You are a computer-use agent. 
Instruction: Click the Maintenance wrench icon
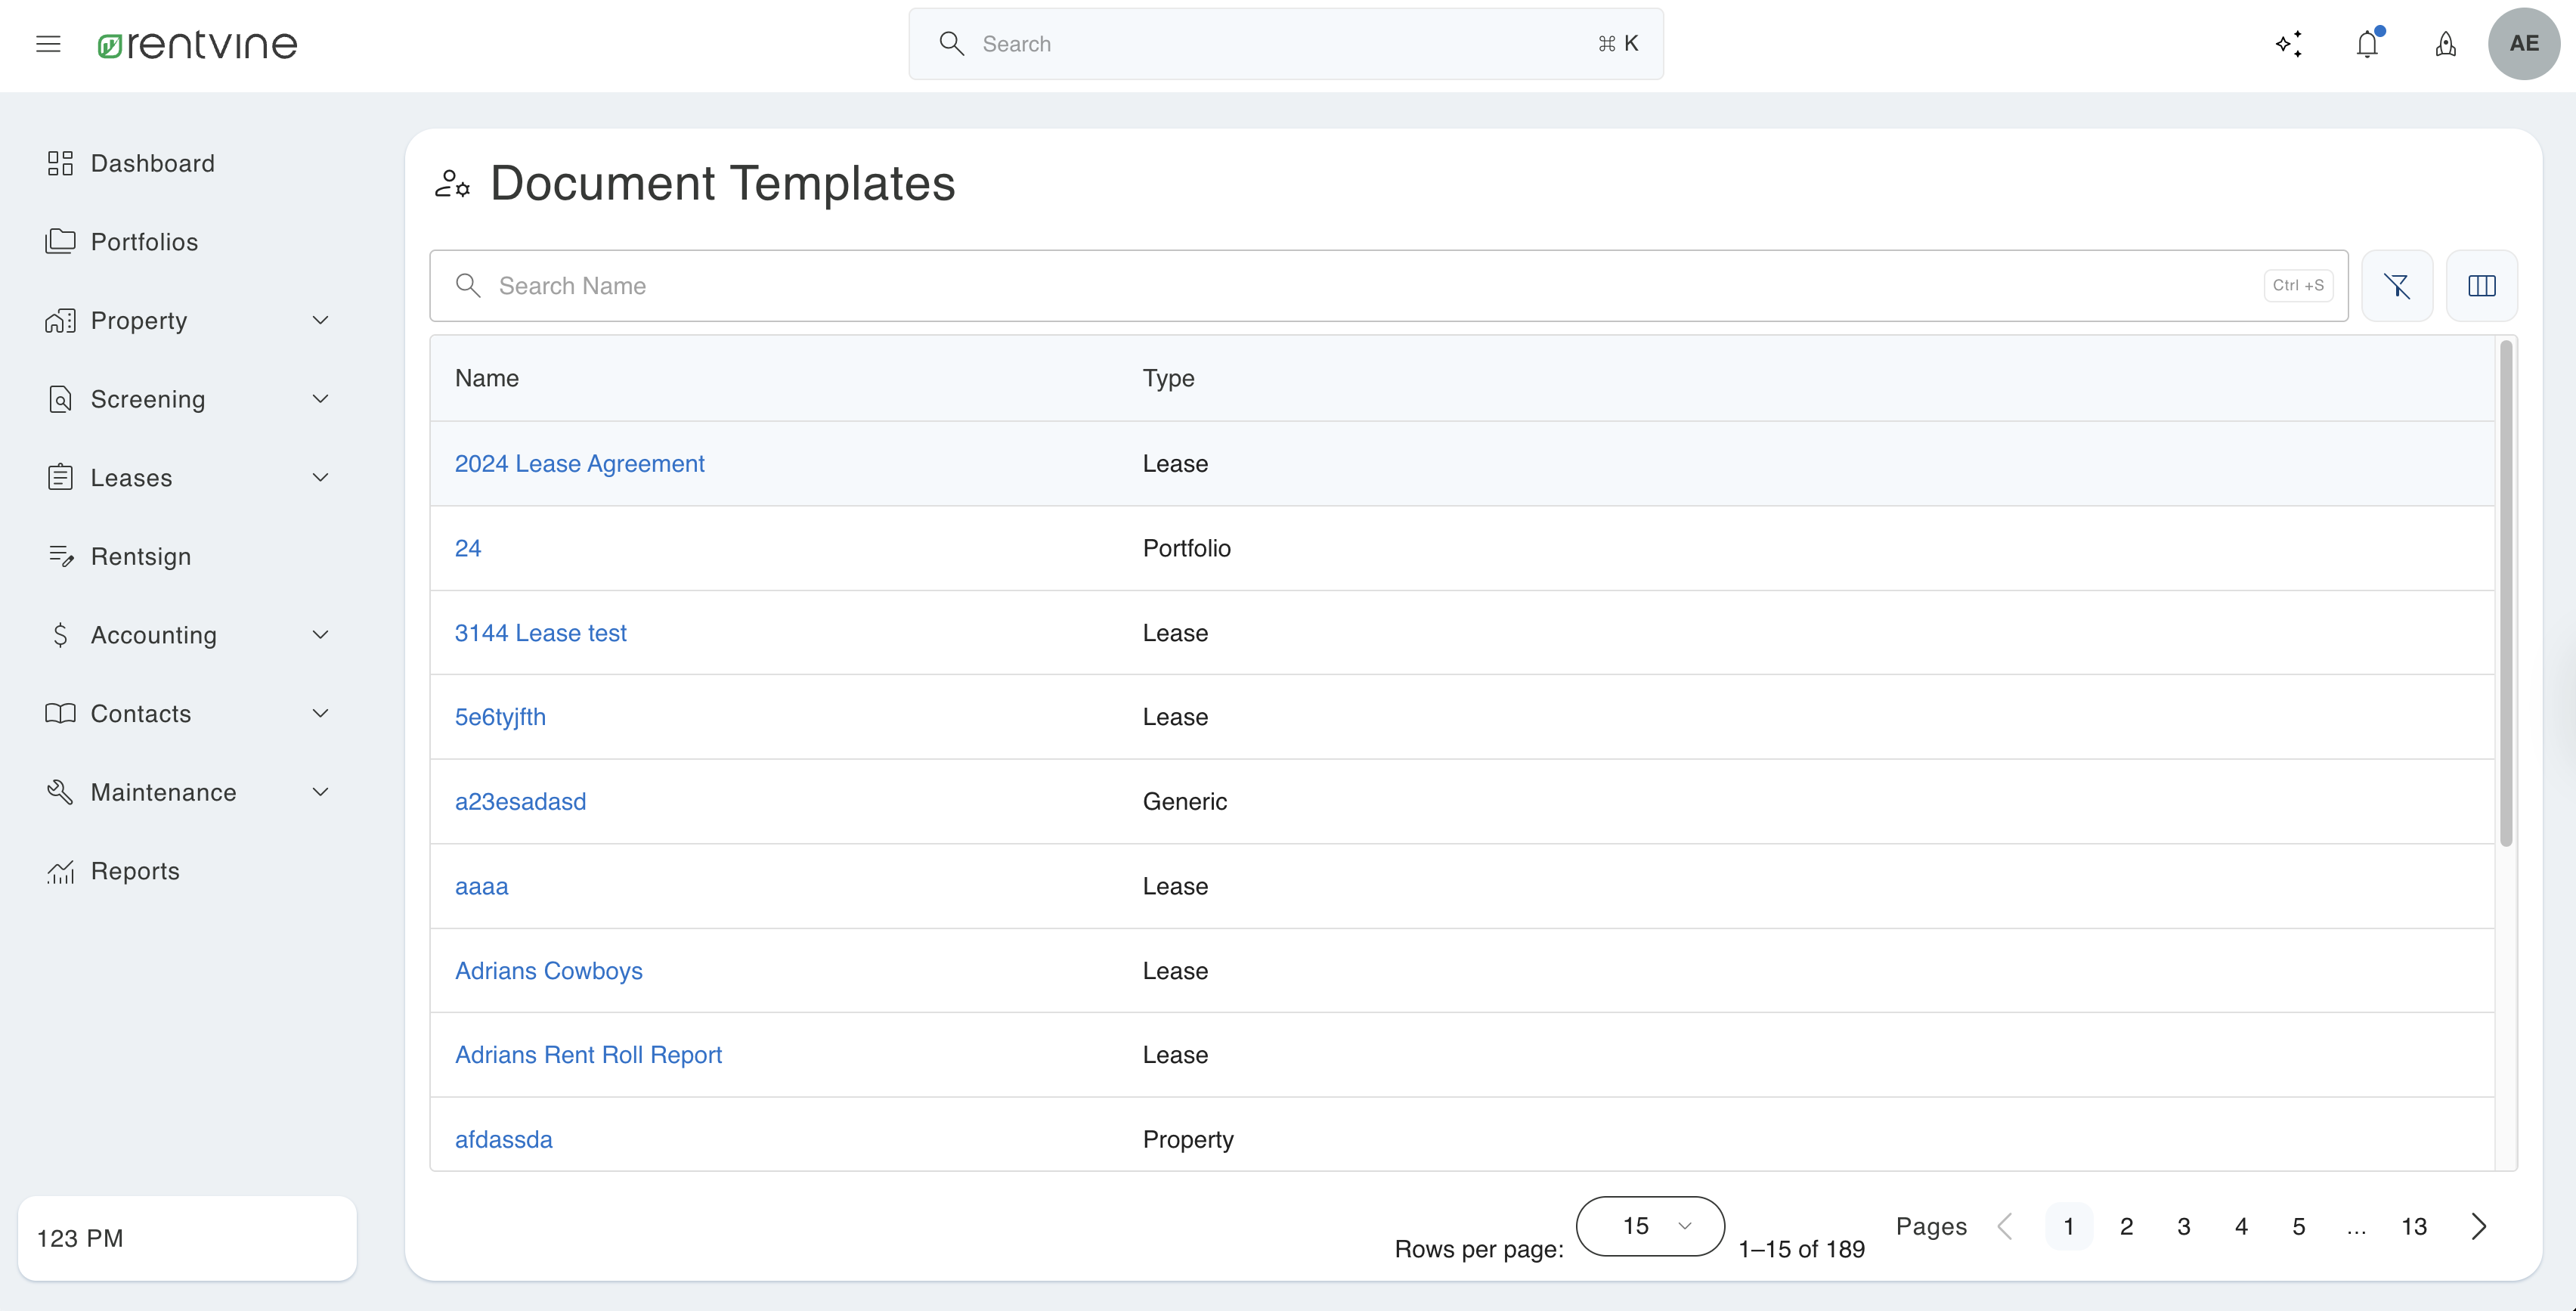point(60,792)
